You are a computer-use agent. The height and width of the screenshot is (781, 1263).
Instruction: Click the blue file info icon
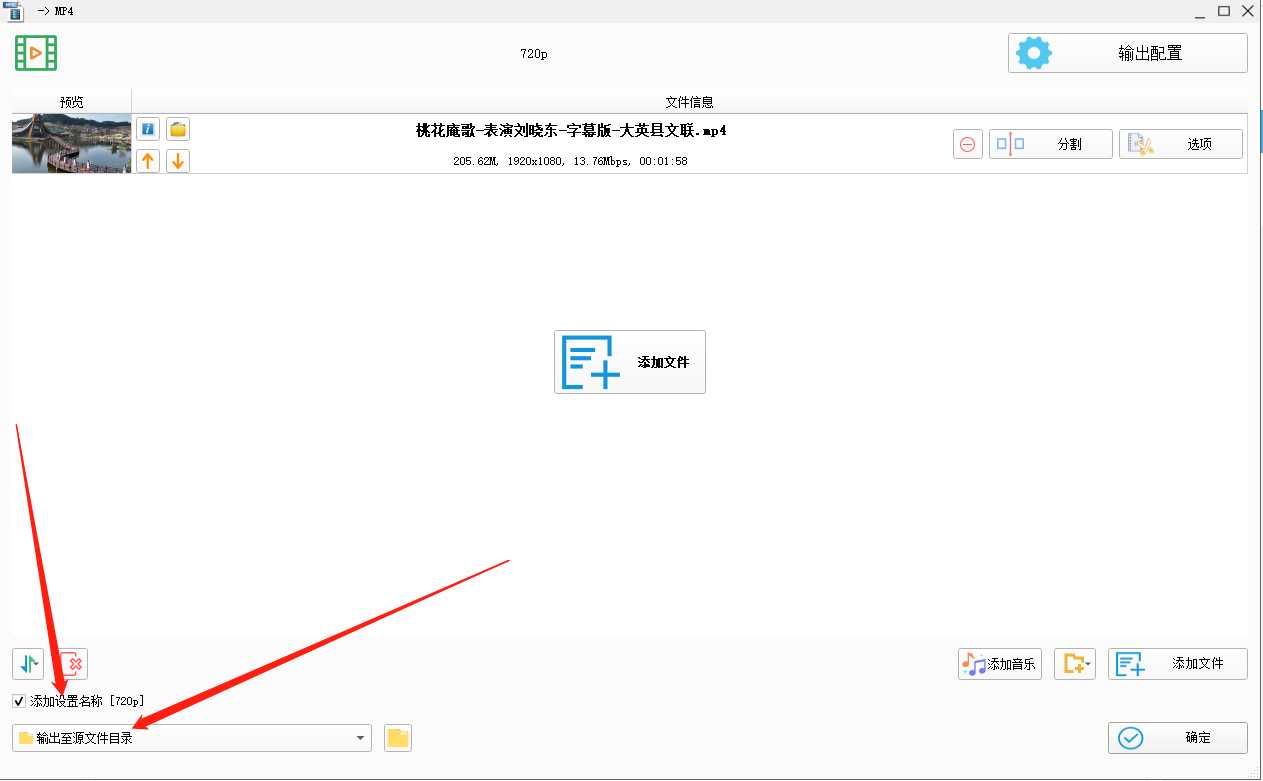tap(148, 129)
